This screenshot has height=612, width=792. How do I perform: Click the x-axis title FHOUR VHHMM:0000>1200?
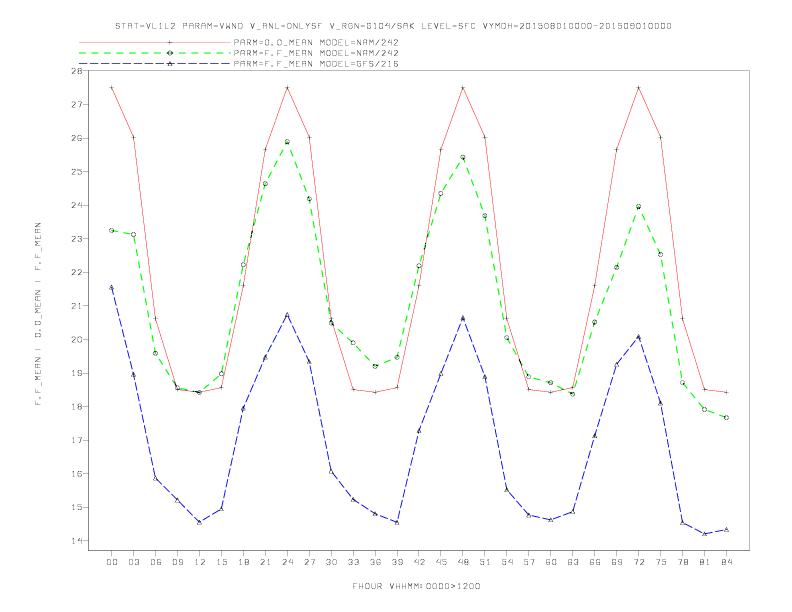pos(416,586)
